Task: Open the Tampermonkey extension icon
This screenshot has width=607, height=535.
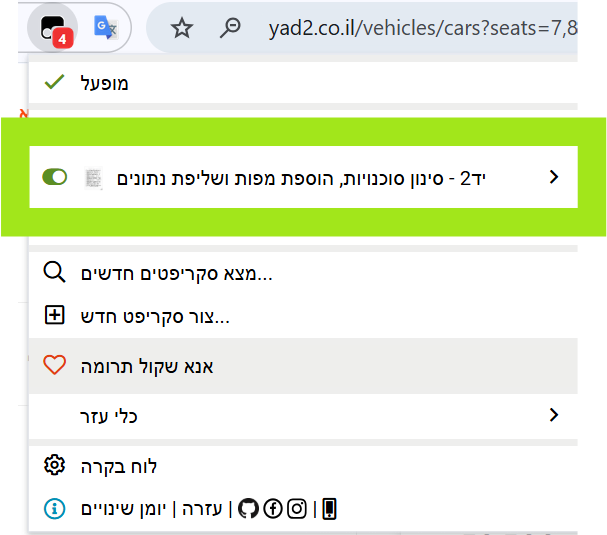Action: (x=52, y=28)
